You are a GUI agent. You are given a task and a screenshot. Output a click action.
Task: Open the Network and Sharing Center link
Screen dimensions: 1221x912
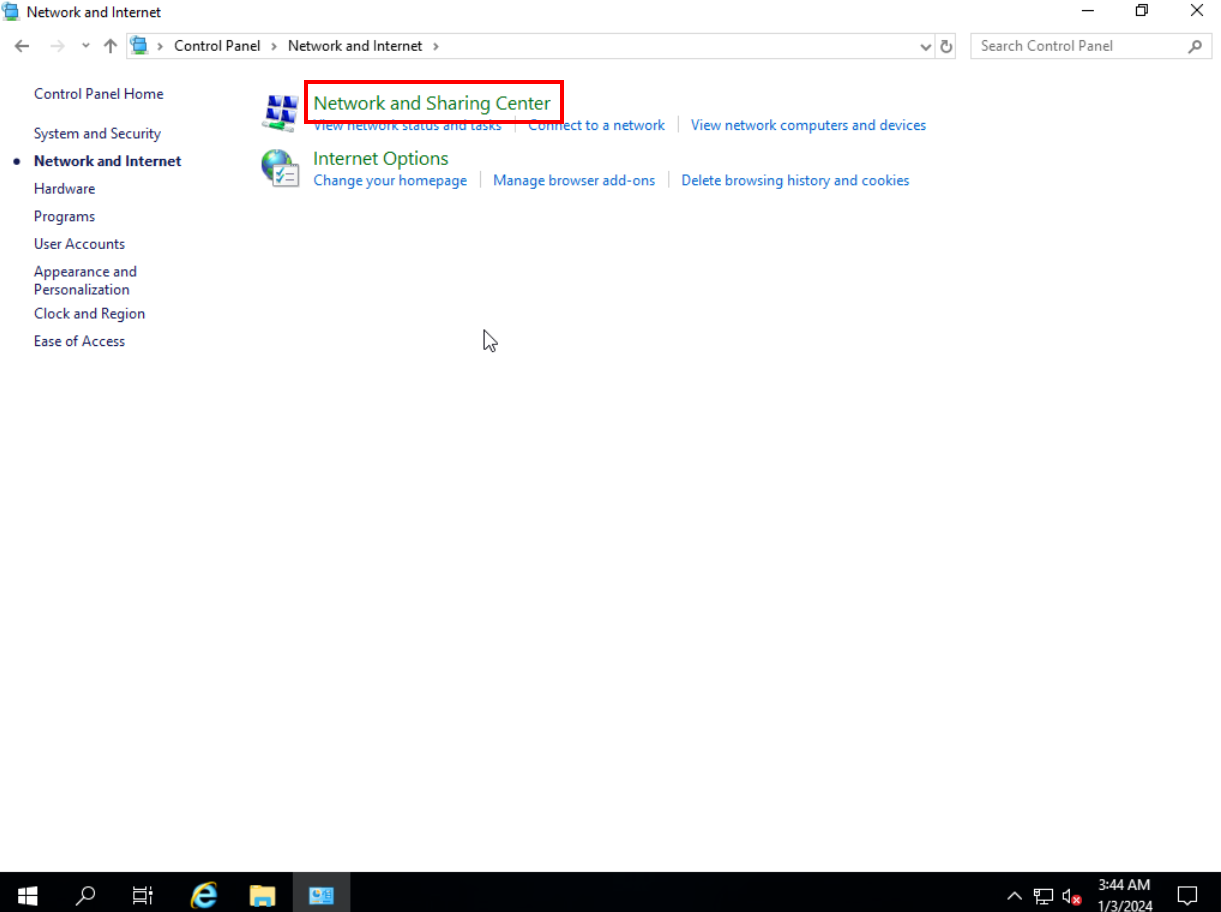(x=432, y=103)
